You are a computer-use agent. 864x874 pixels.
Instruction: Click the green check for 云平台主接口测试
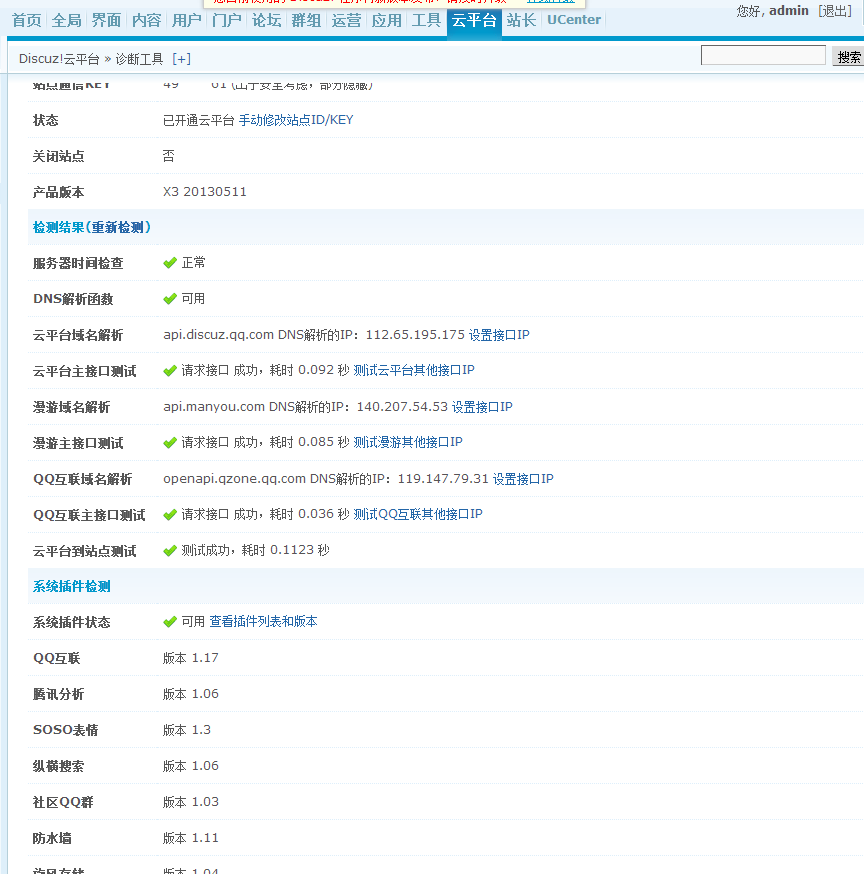click(x=170, y=371)
